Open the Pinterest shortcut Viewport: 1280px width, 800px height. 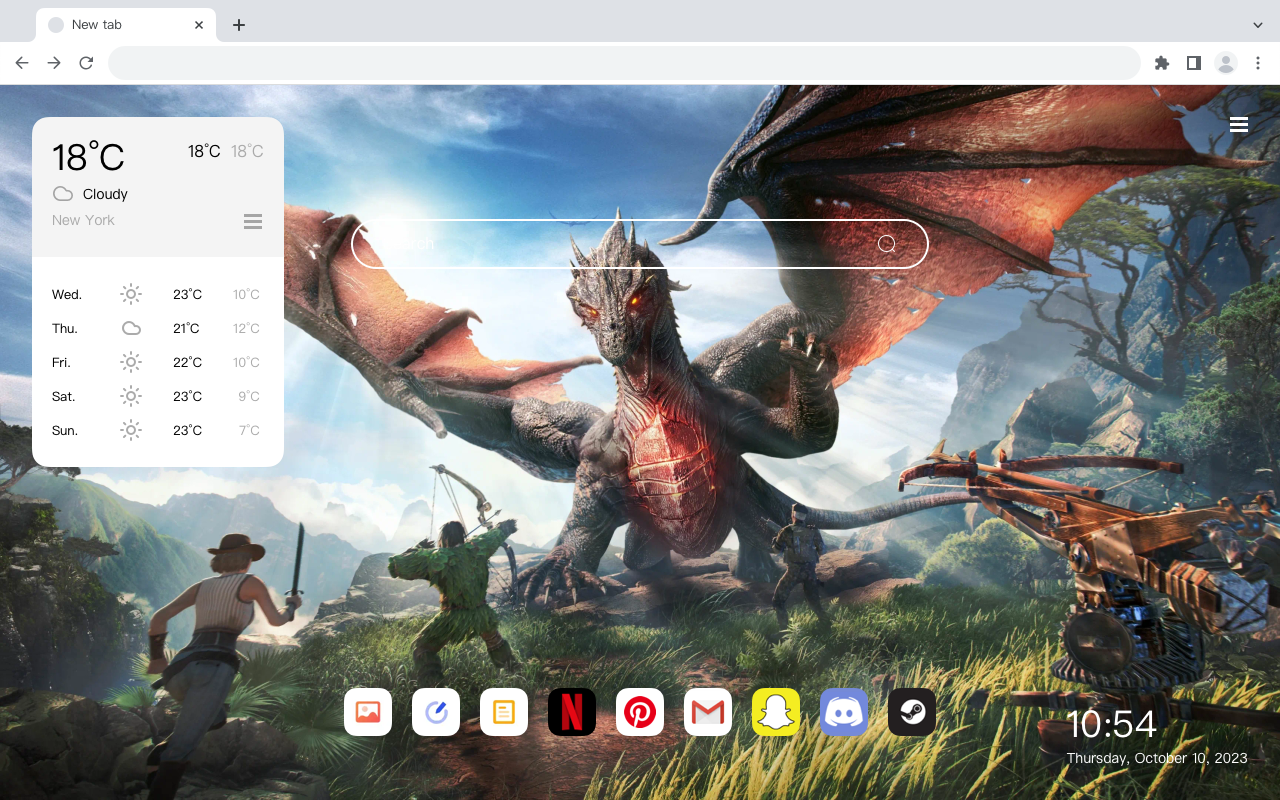pos(640,712)
